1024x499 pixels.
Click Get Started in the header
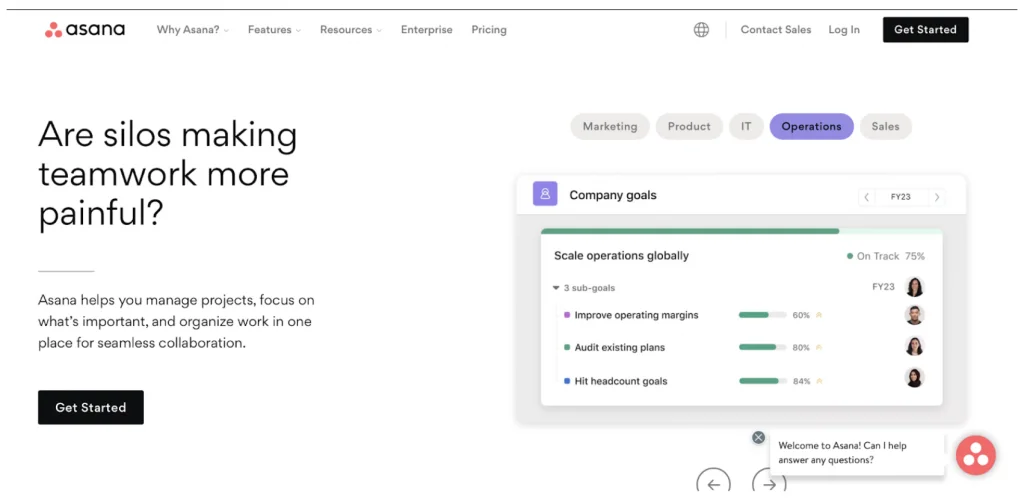(925, 29)
